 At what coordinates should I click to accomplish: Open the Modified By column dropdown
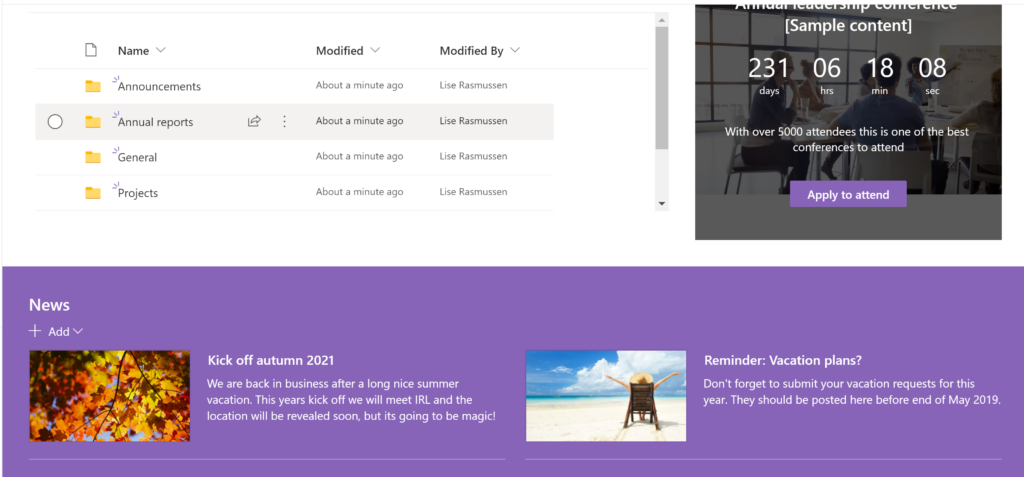515,50
